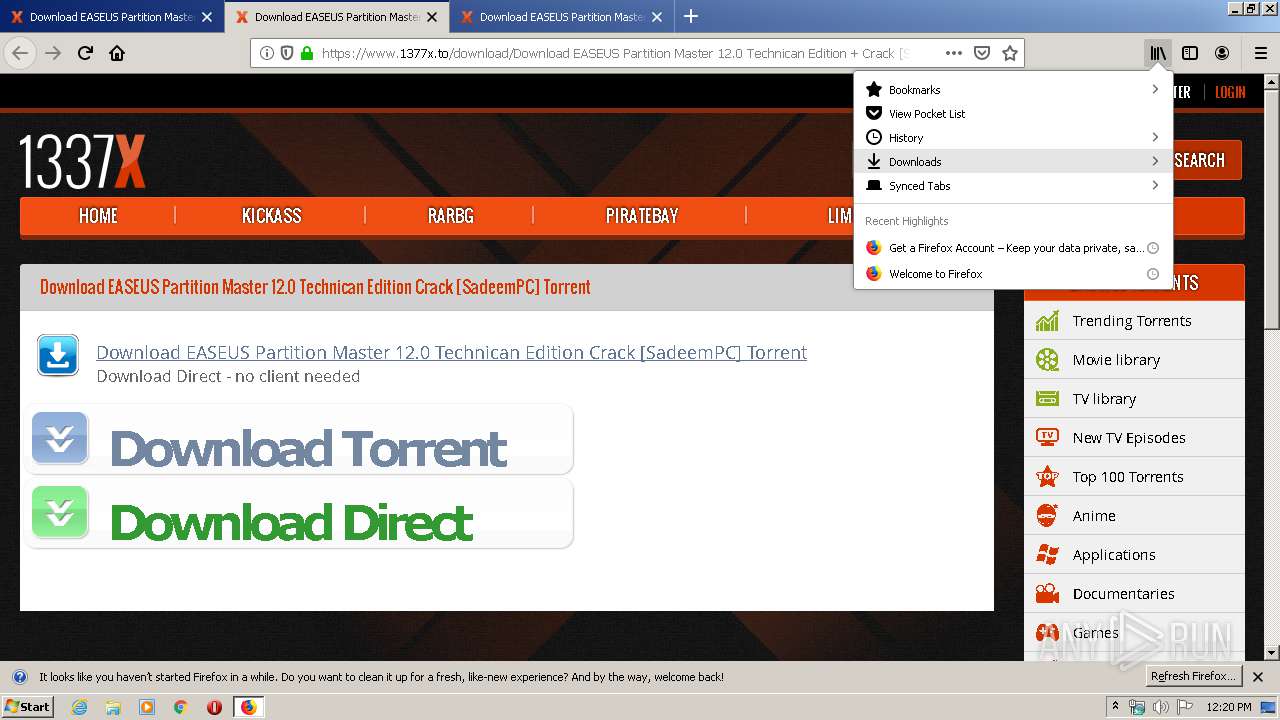Show hidden system tray icons arrow

[x=1115, y=707]
